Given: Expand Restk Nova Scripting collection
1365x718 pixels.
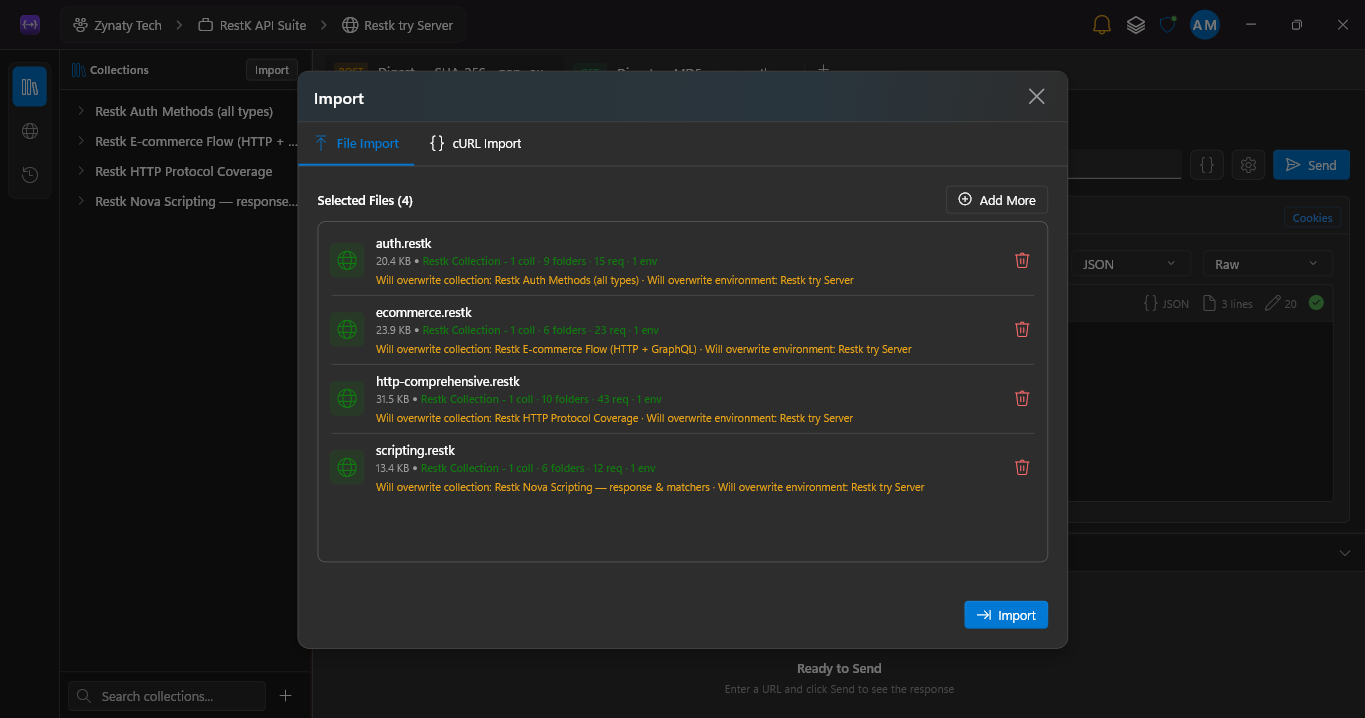Looking at the screenshot, I should pyautogui.click(x=81, y=201).
